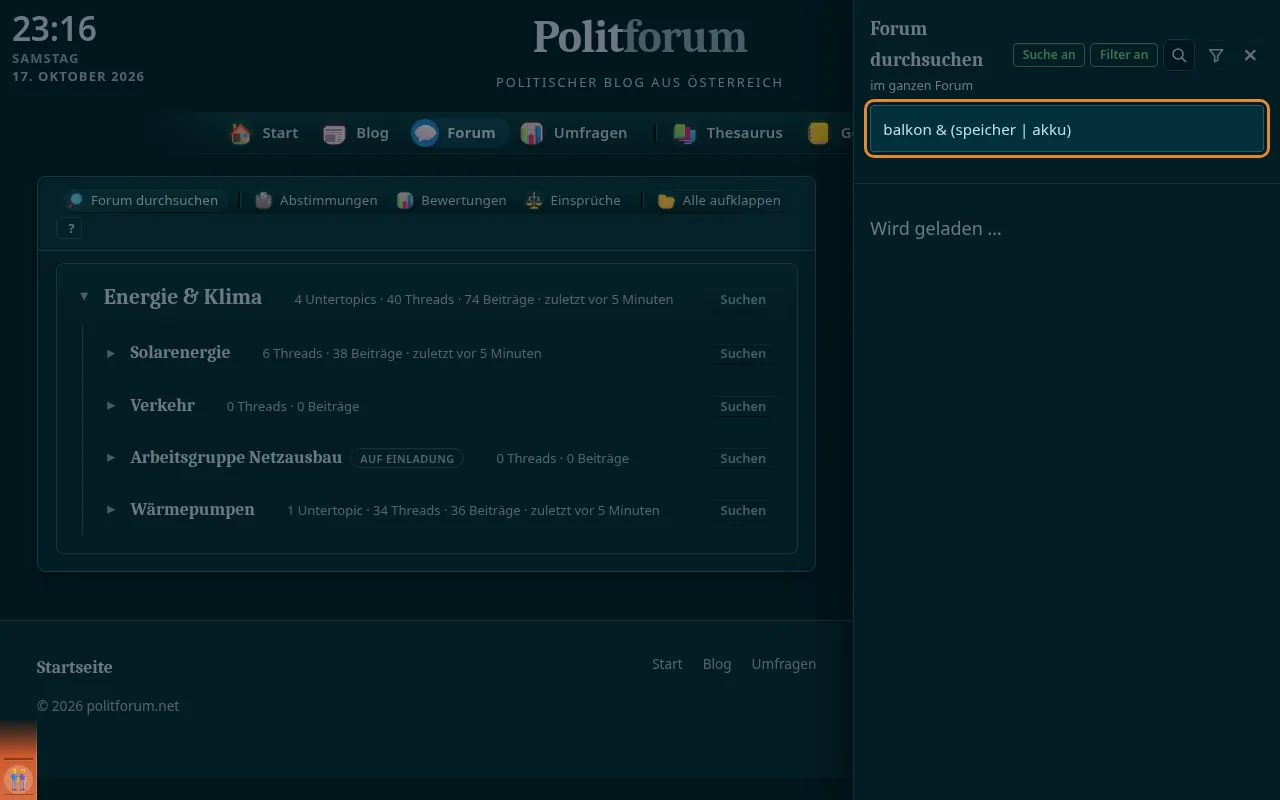Click the question mark help button
Image resolution: width=1280 pixels, height=800 pixels.
(x=70, y=229)
